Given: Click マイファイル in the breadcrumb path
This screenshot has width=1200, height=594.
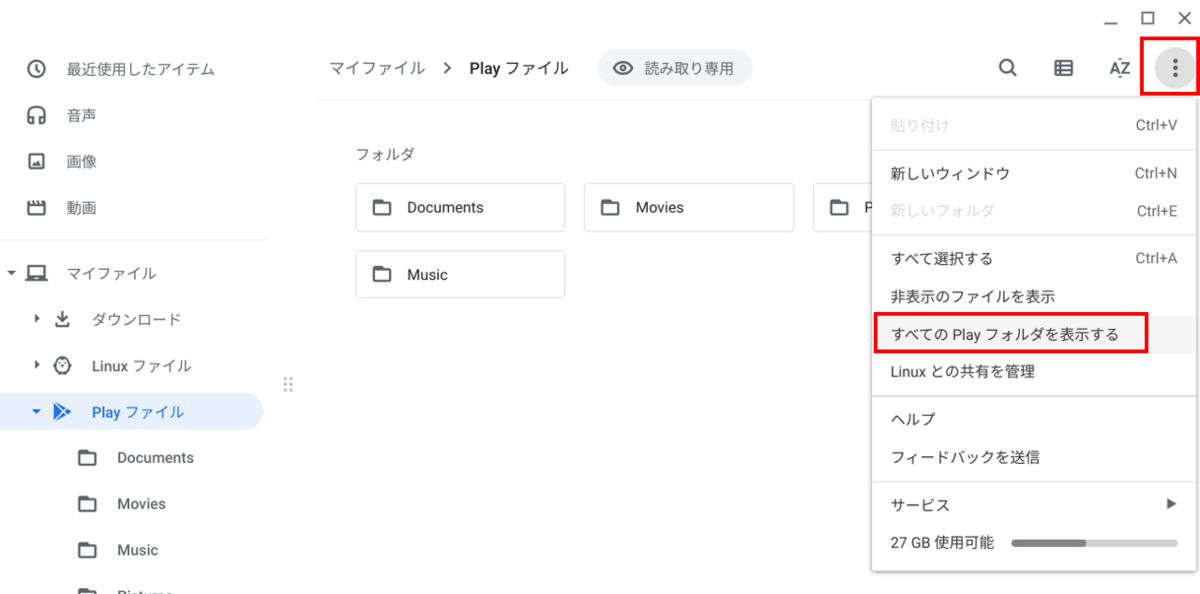Looking at the screenshot, I should click(x=377, y=68).
